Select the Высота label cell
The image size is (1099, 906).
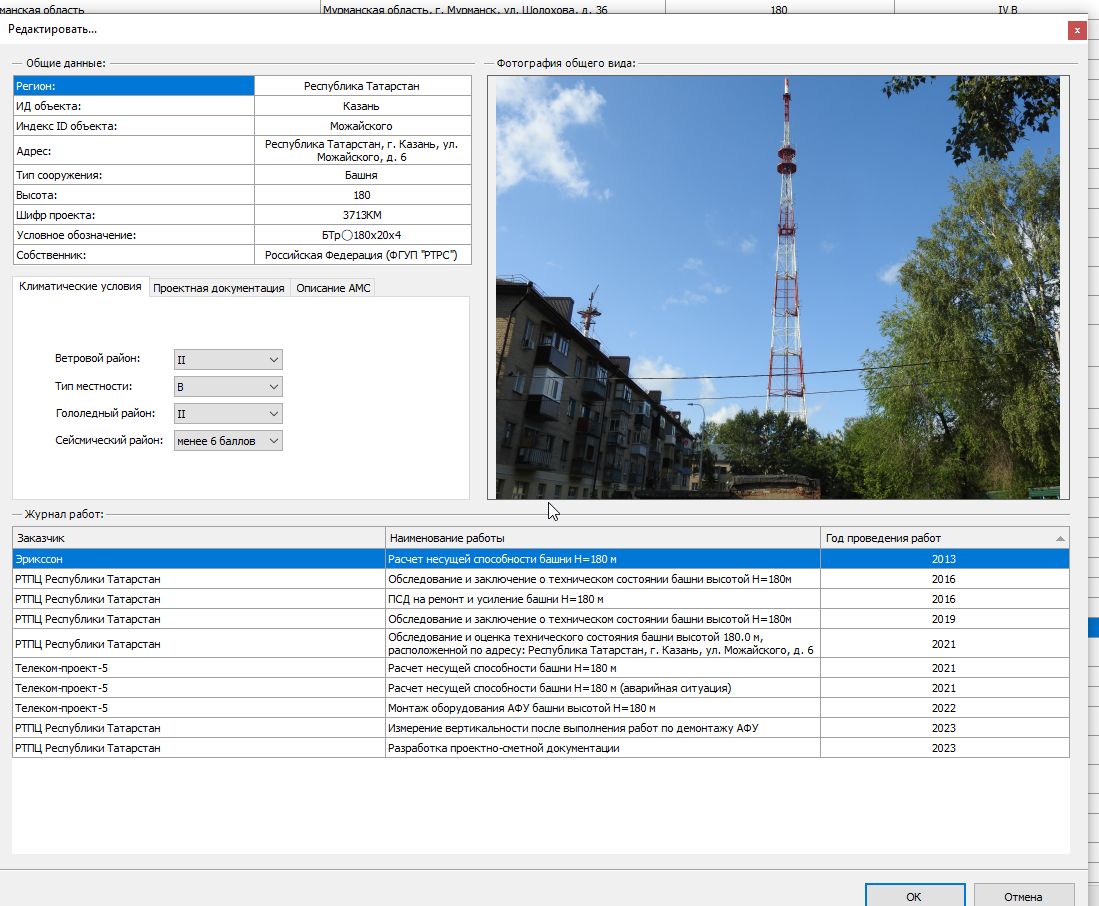(133, 195)
